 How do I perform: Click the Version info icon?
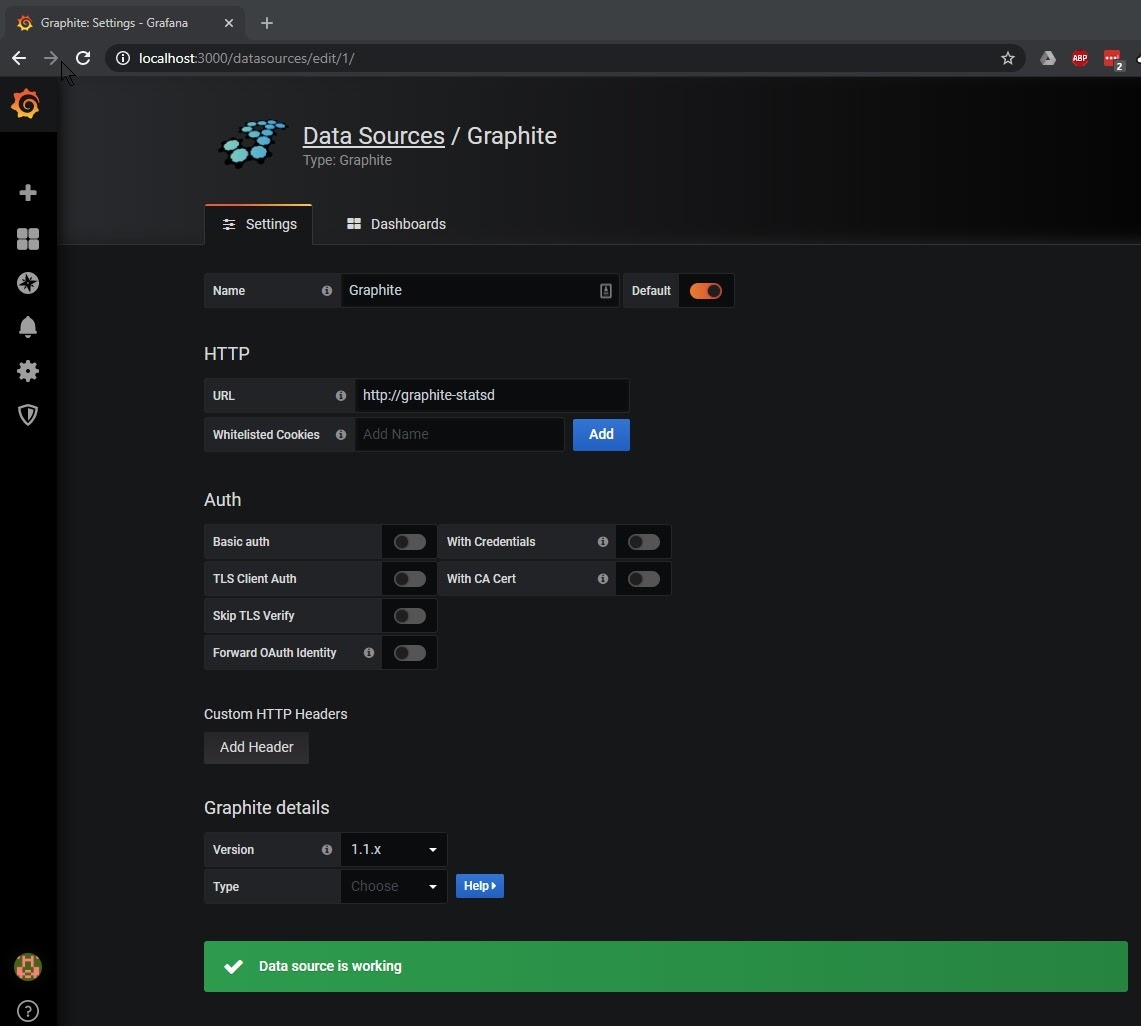pyautogui.click(x=327, y=850)
